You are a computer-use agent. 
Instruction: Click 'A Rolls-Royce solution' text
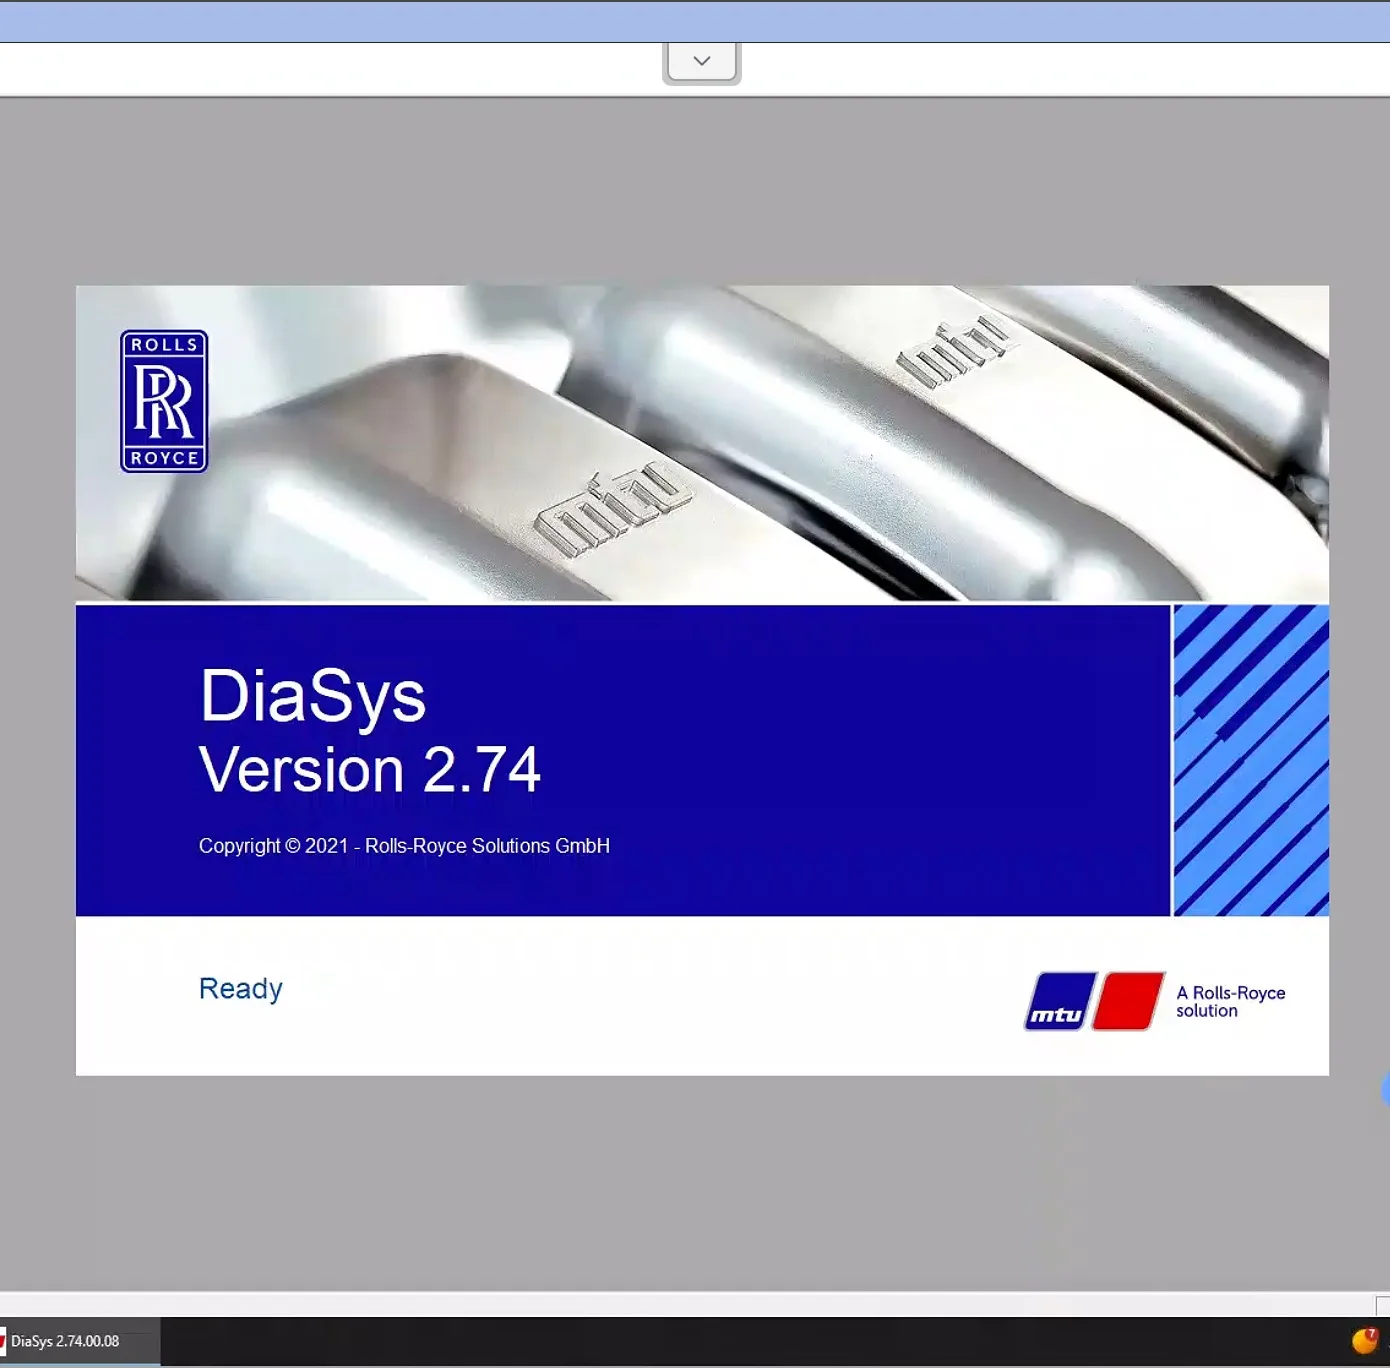(1230, 1001)
